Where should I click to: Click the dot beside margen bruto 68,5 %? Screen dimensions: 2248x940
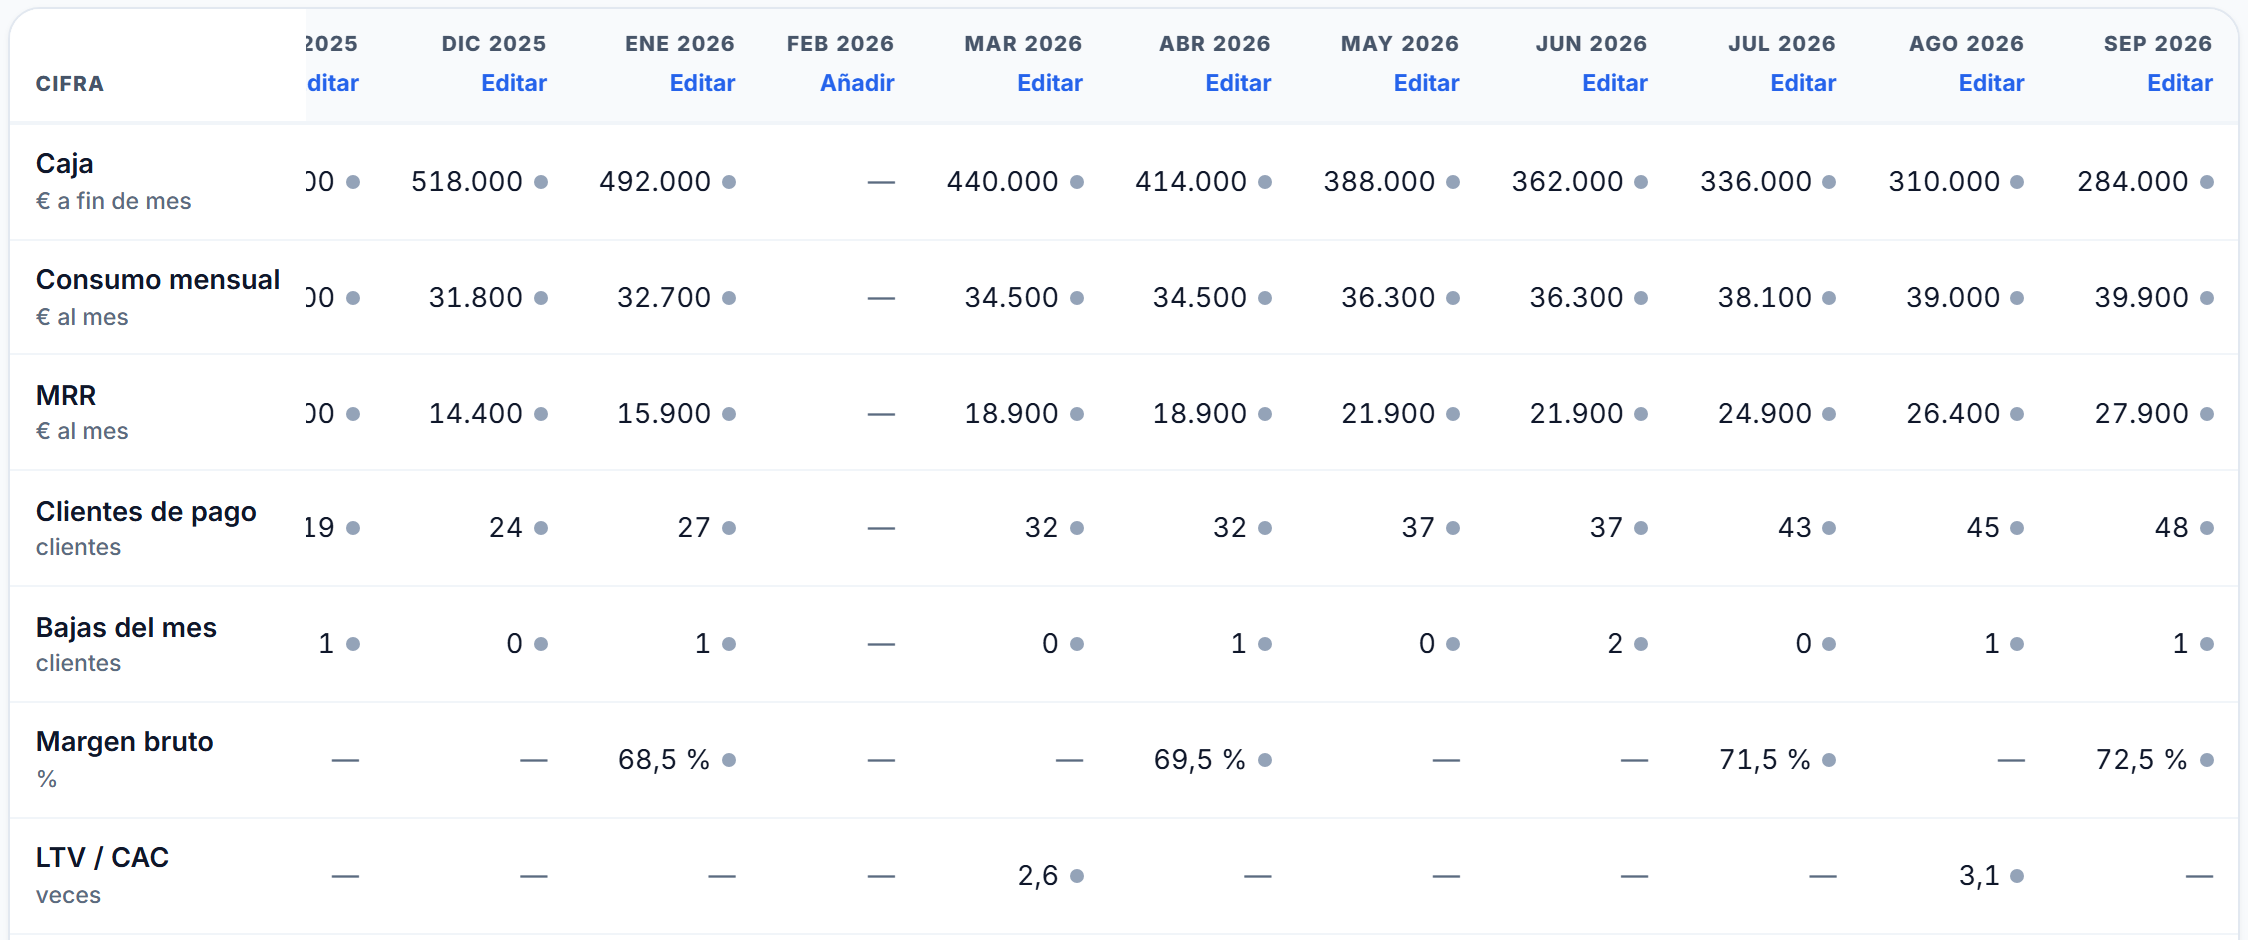point(729,760)
